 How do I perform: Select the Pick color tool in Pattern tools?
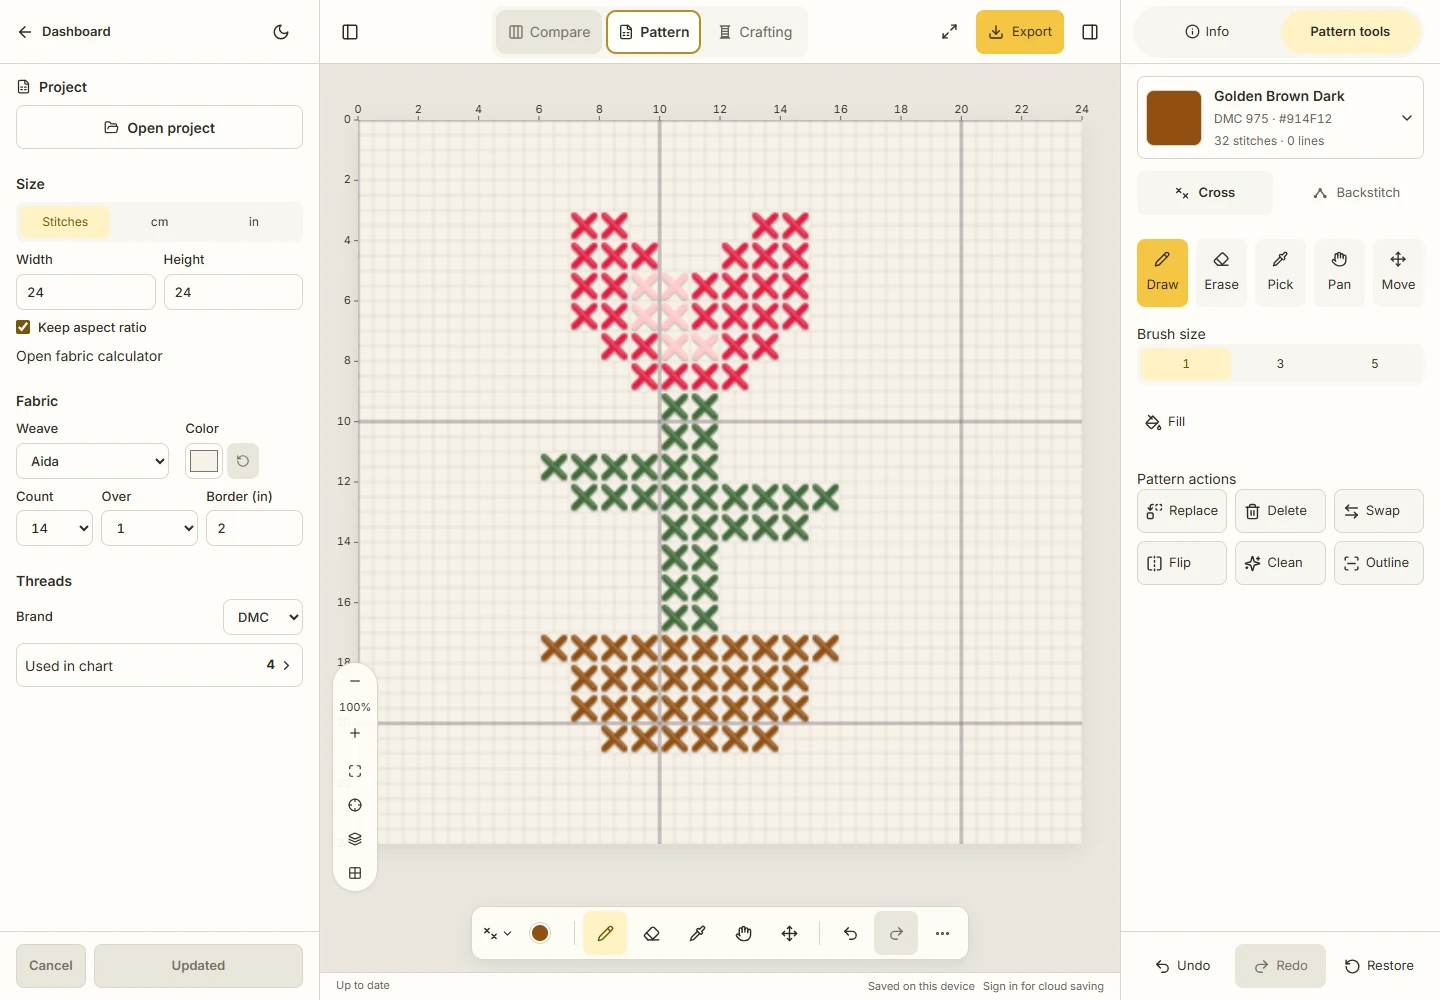1280,272
